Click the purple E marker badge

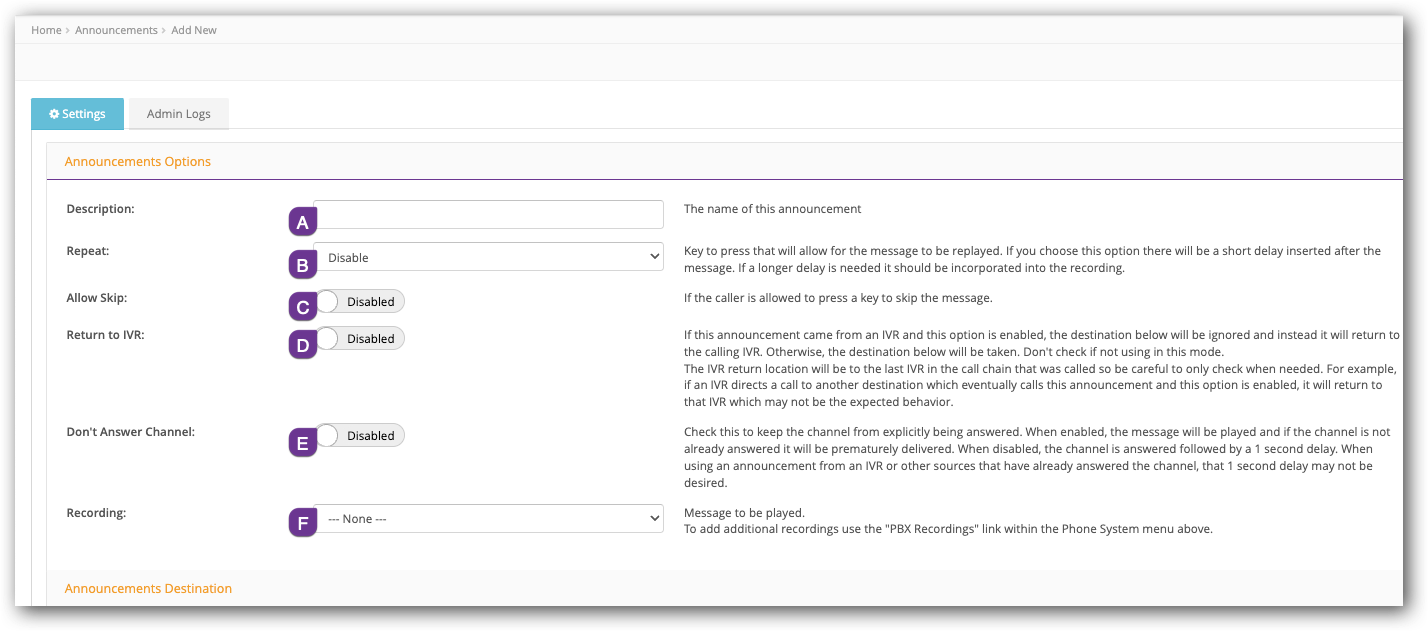(302, 442)
